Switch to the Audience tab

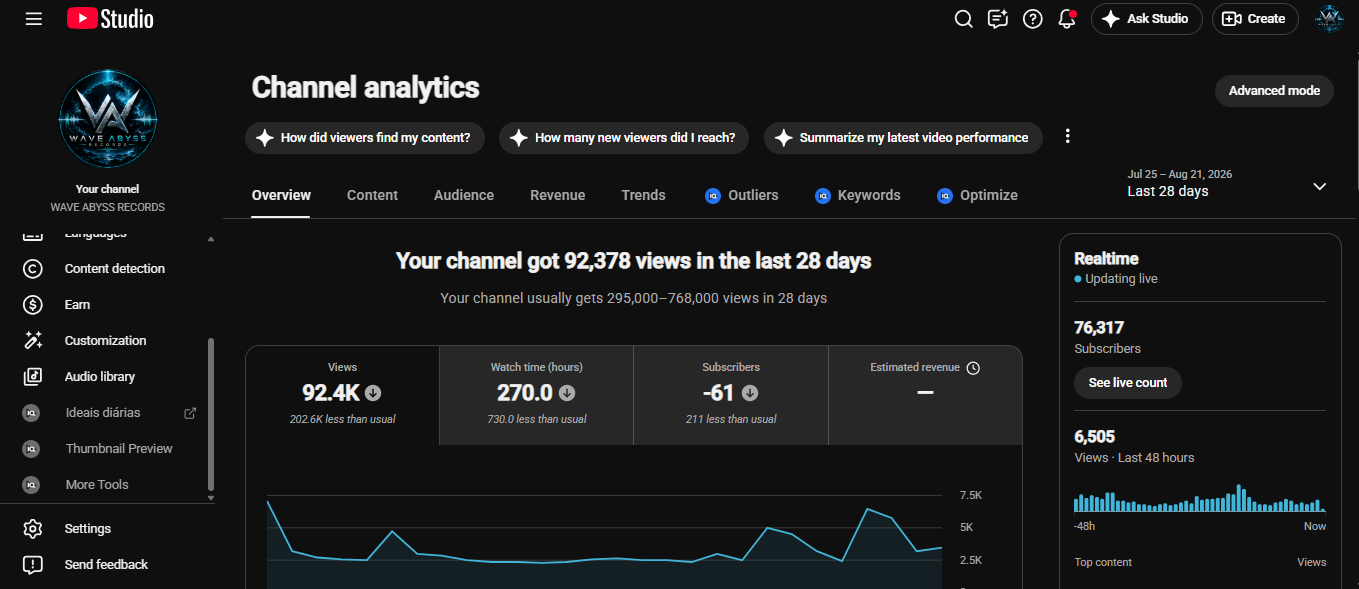click(464, 195)
